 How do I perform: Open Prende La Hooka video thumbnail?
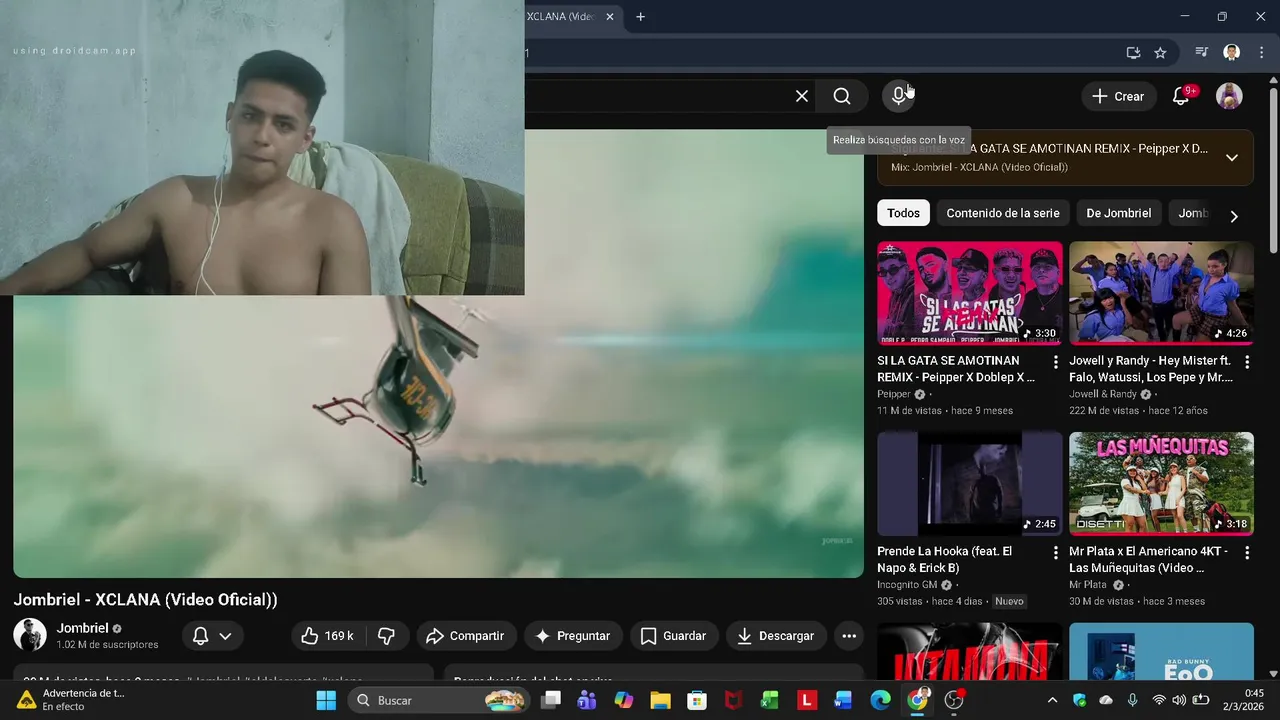970,484
